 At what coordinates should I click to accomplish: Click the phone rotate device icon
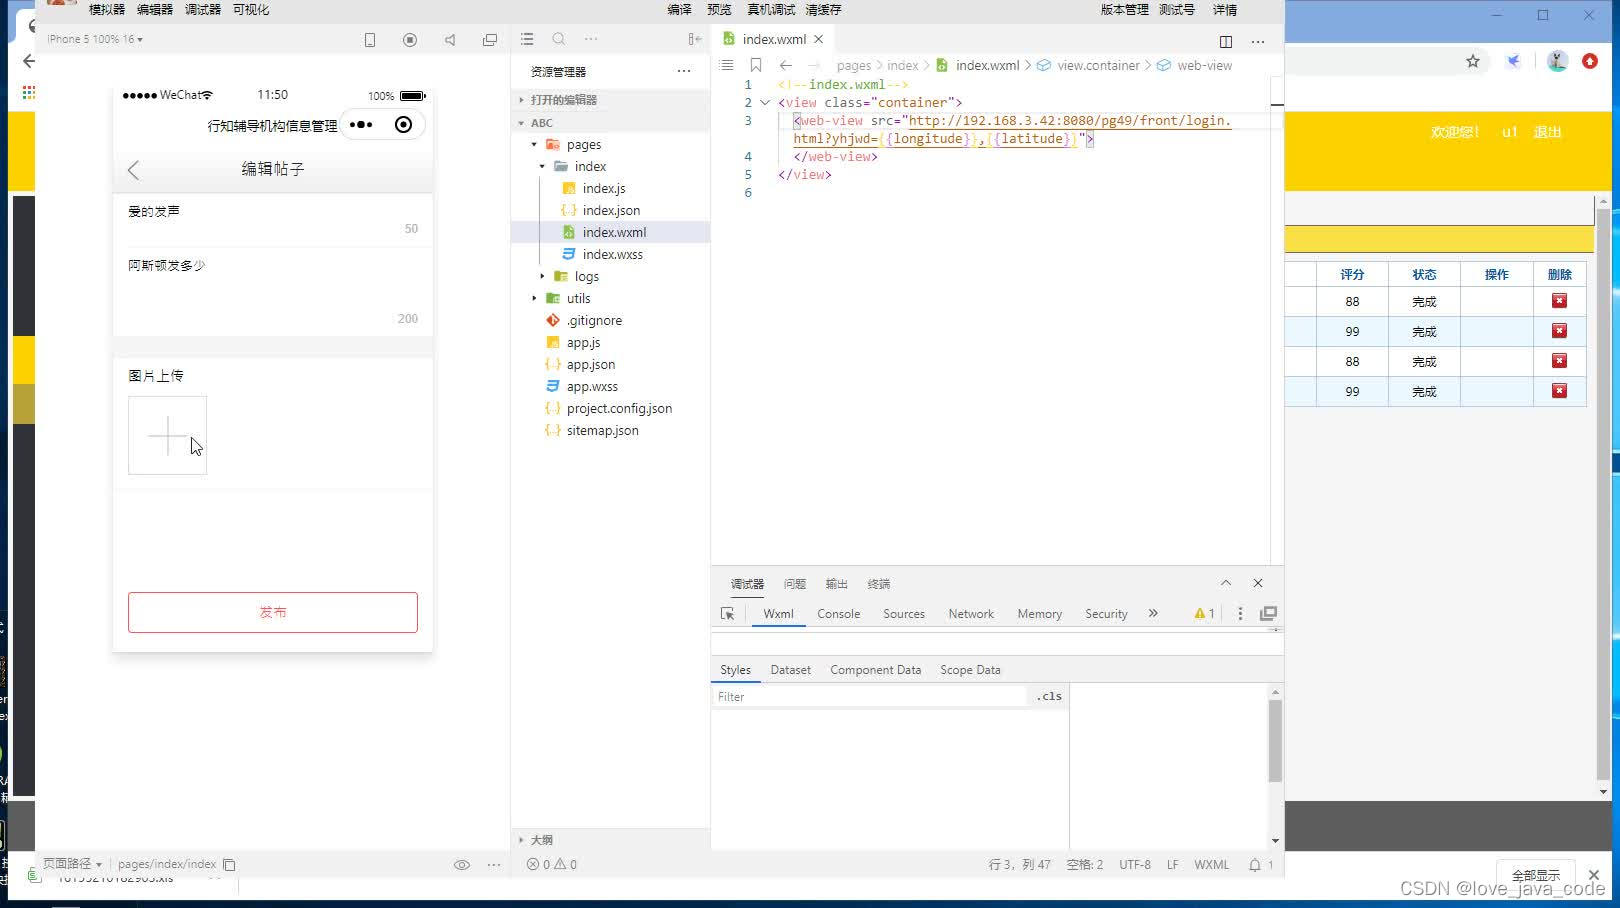370,40
